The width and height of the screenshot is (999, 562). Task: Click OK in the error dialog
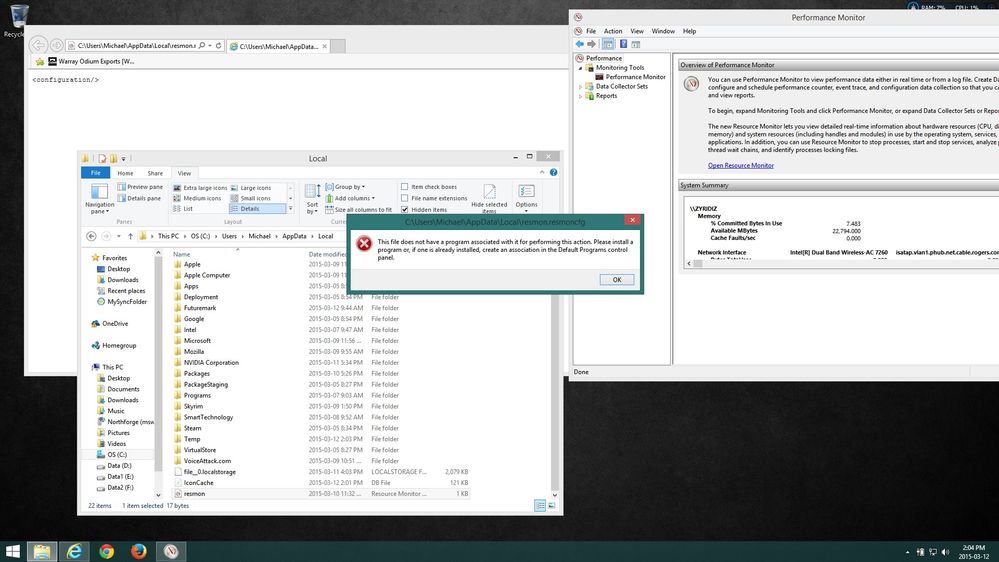617,280
